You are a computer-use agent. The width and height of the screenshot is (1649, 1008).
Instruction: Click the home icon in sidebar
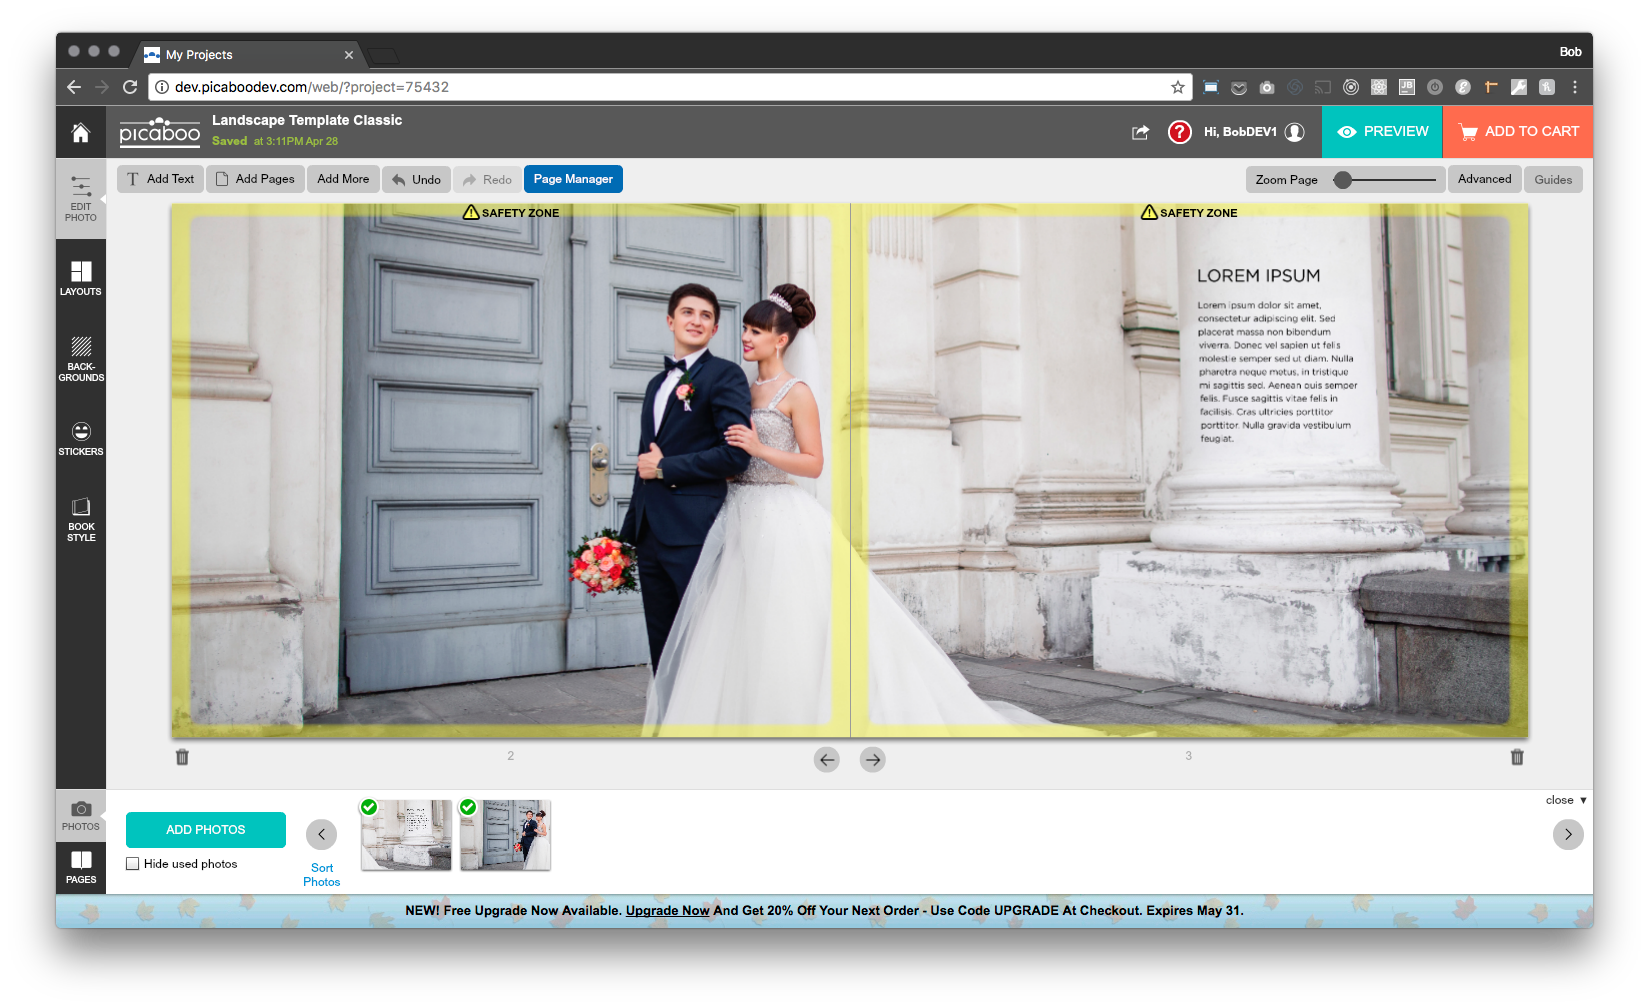coord(81,132)
